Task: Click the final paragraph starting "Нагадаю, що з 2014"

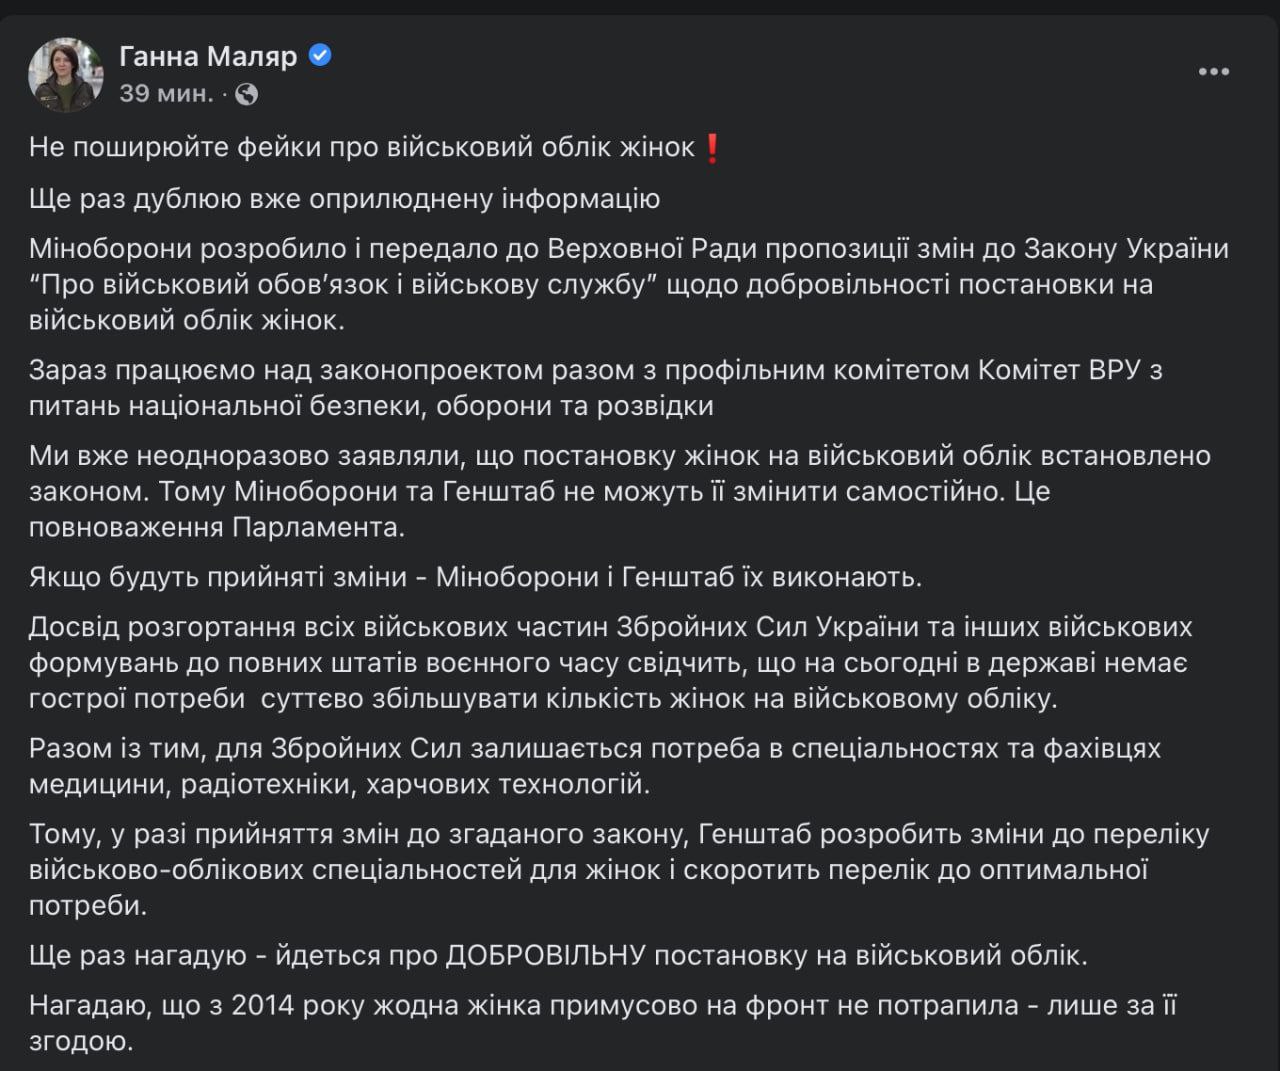Action: [x=602, y=1006]
